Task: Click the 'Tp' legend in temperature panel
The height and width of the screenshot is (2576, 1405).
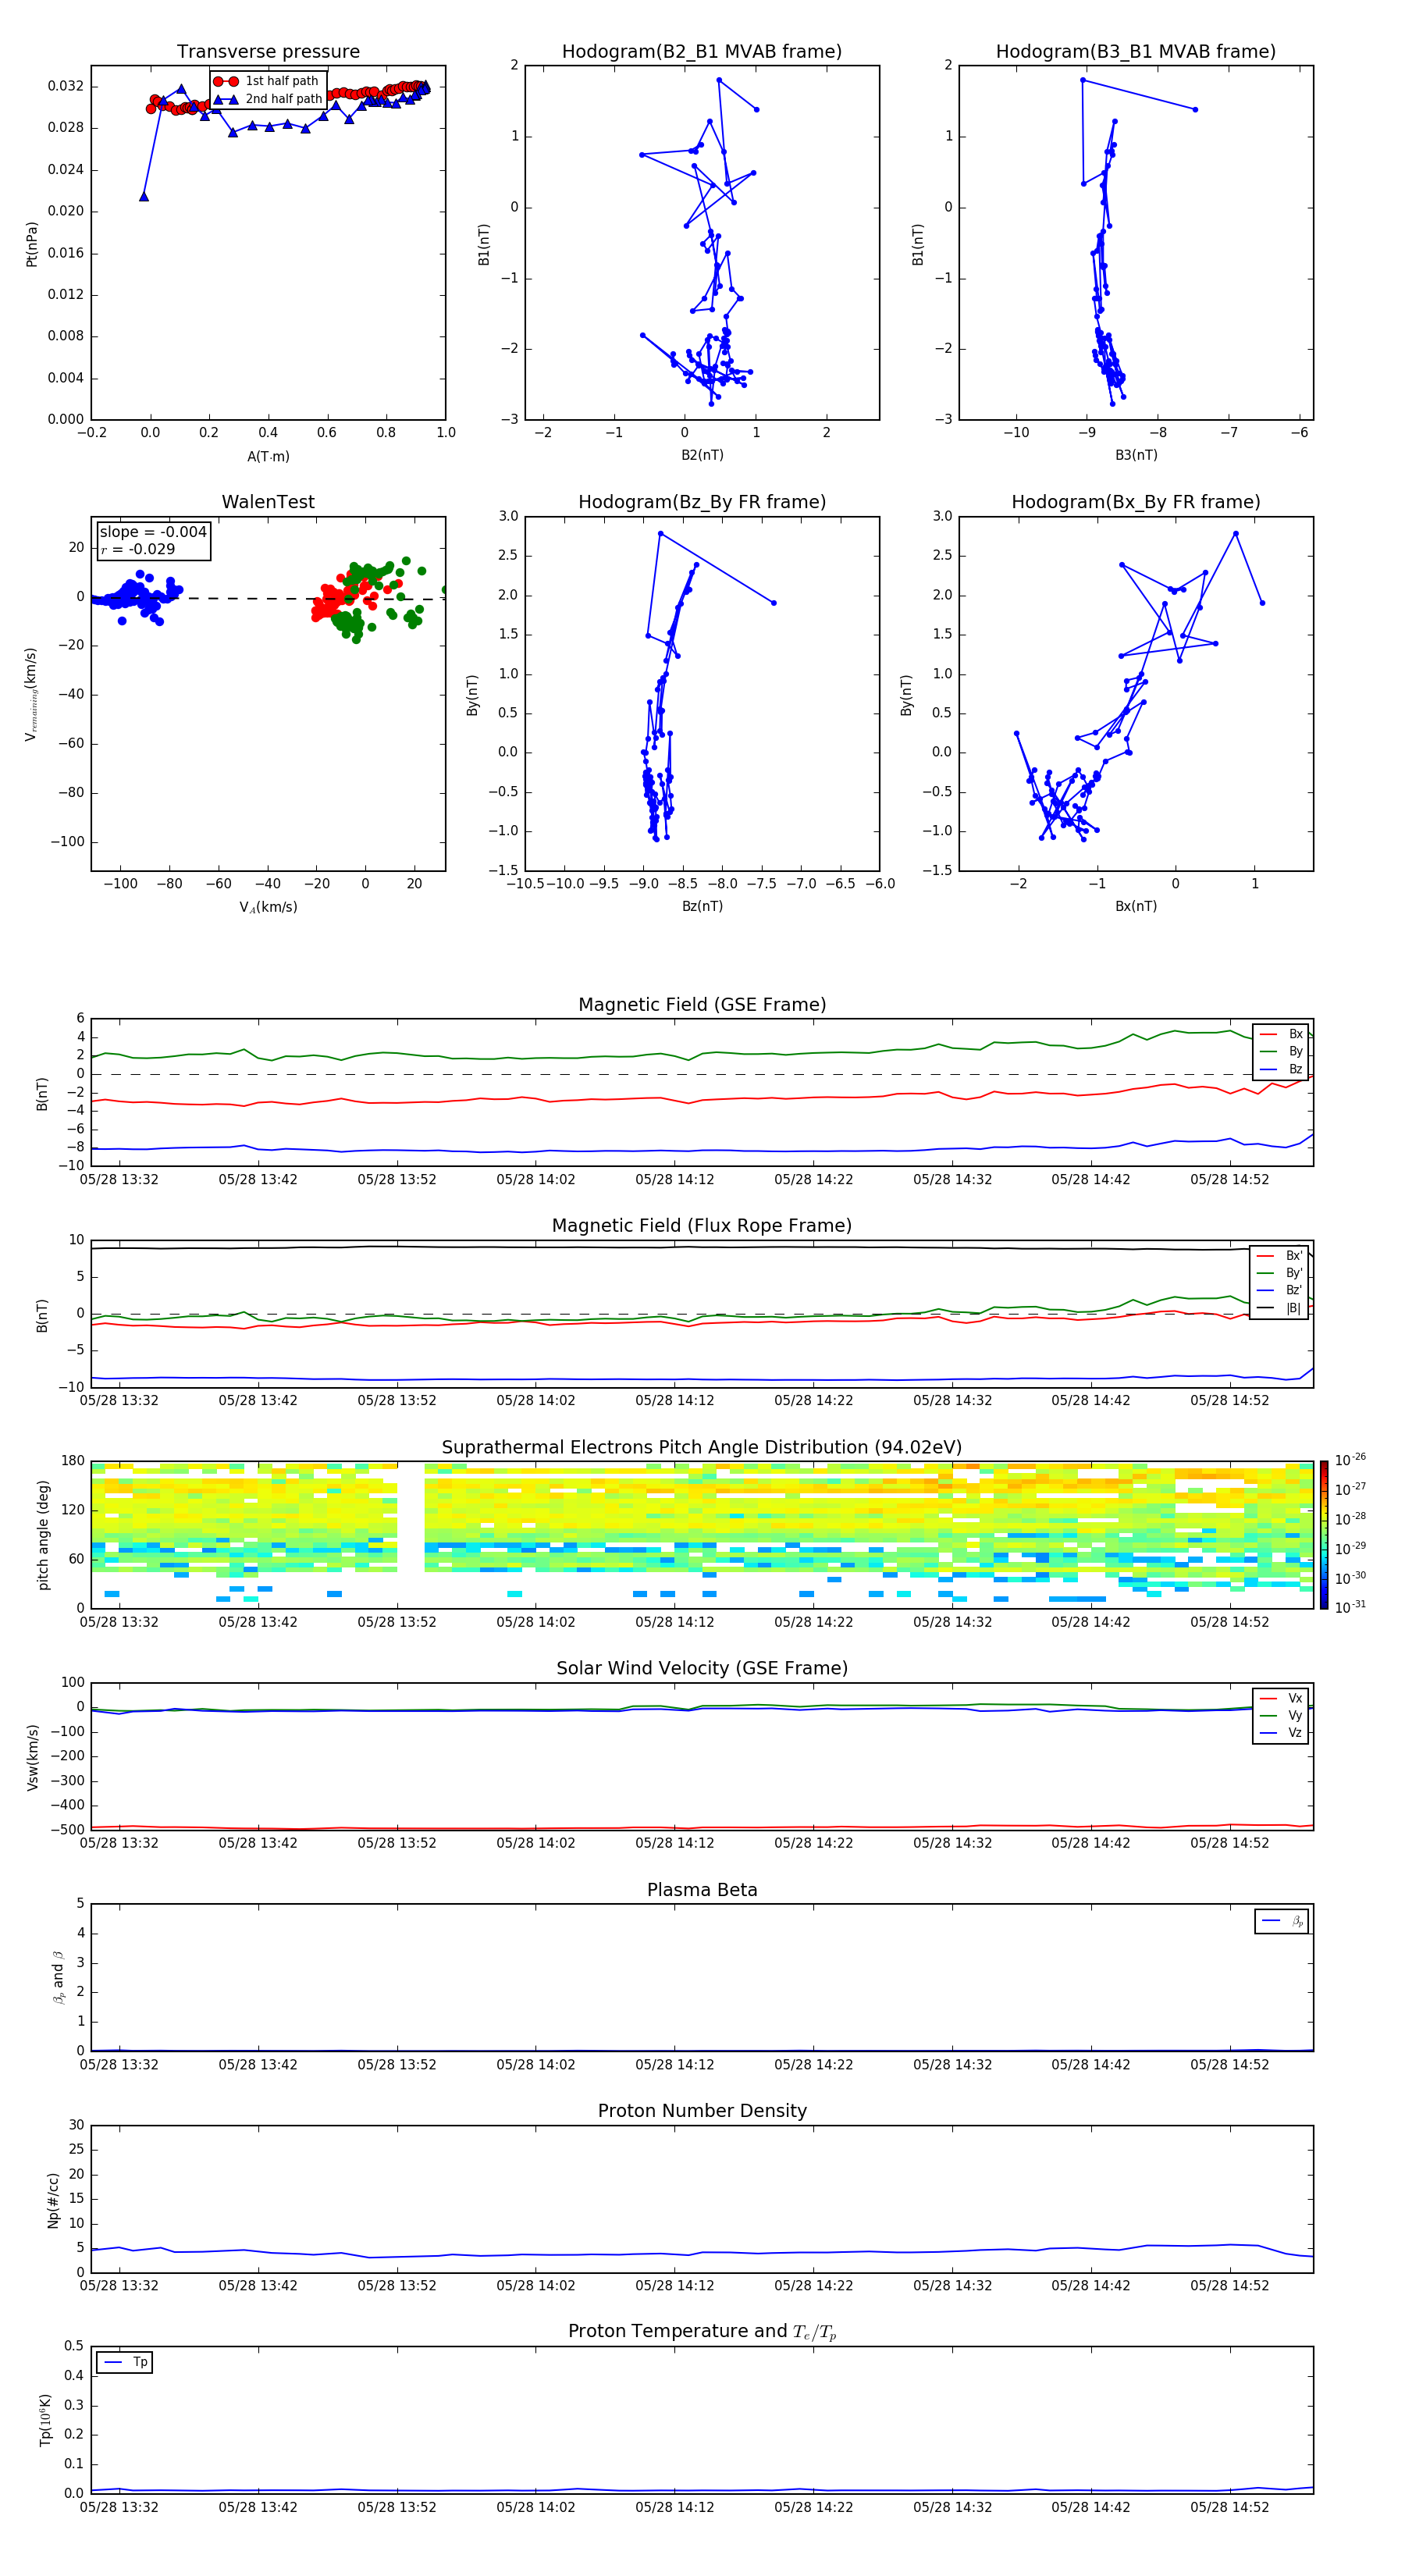Action: click(125, 2362)
